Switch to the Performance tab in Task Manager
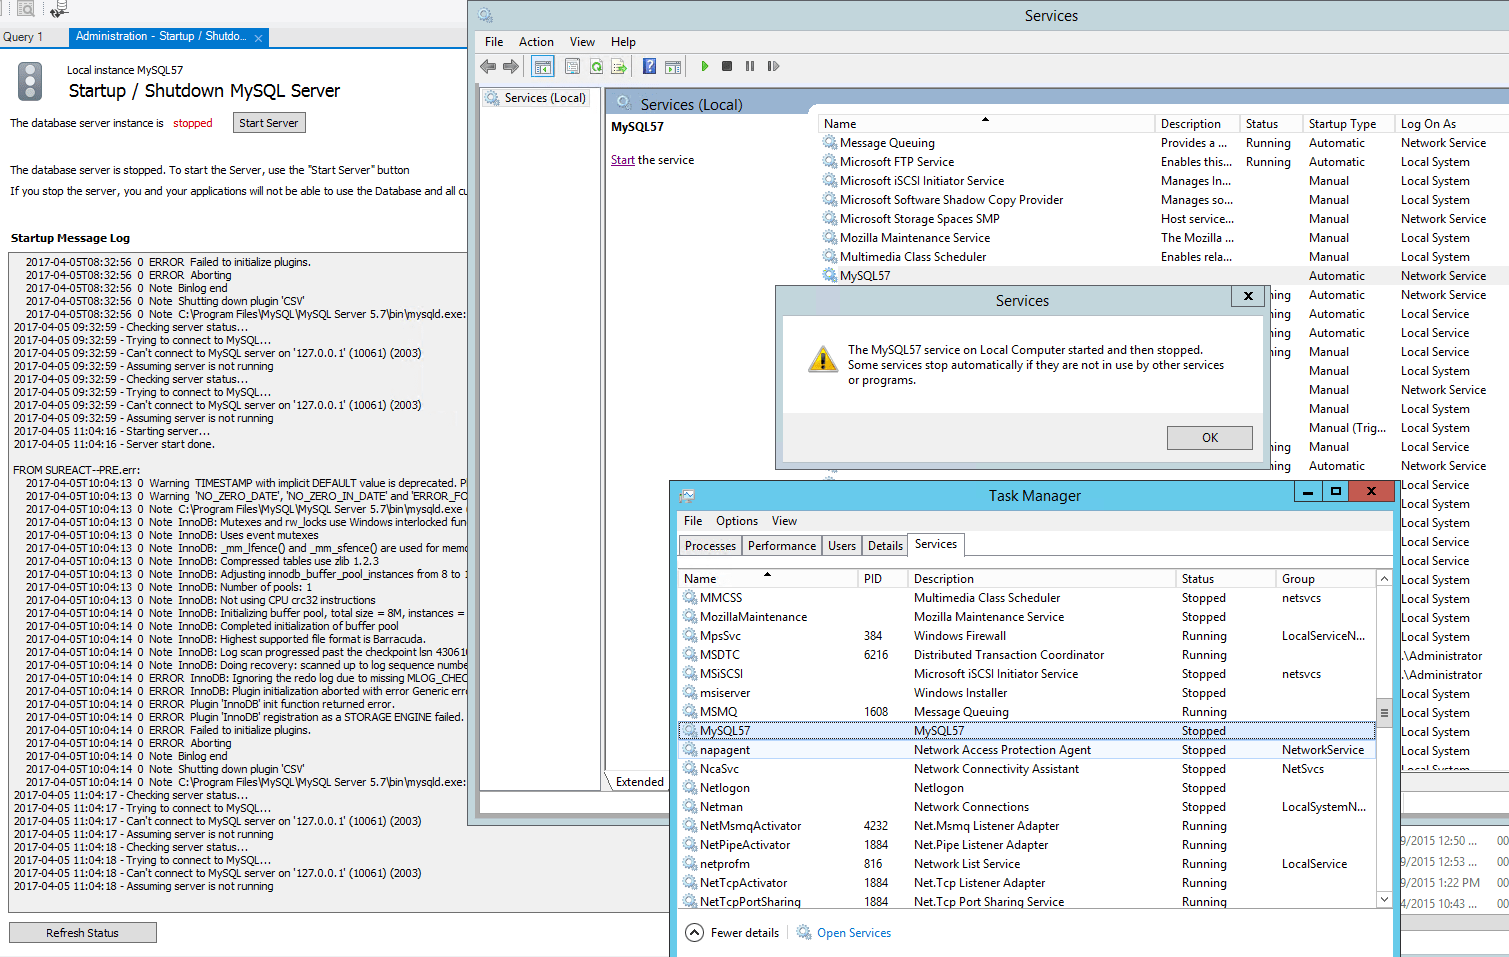 [781, 545]
